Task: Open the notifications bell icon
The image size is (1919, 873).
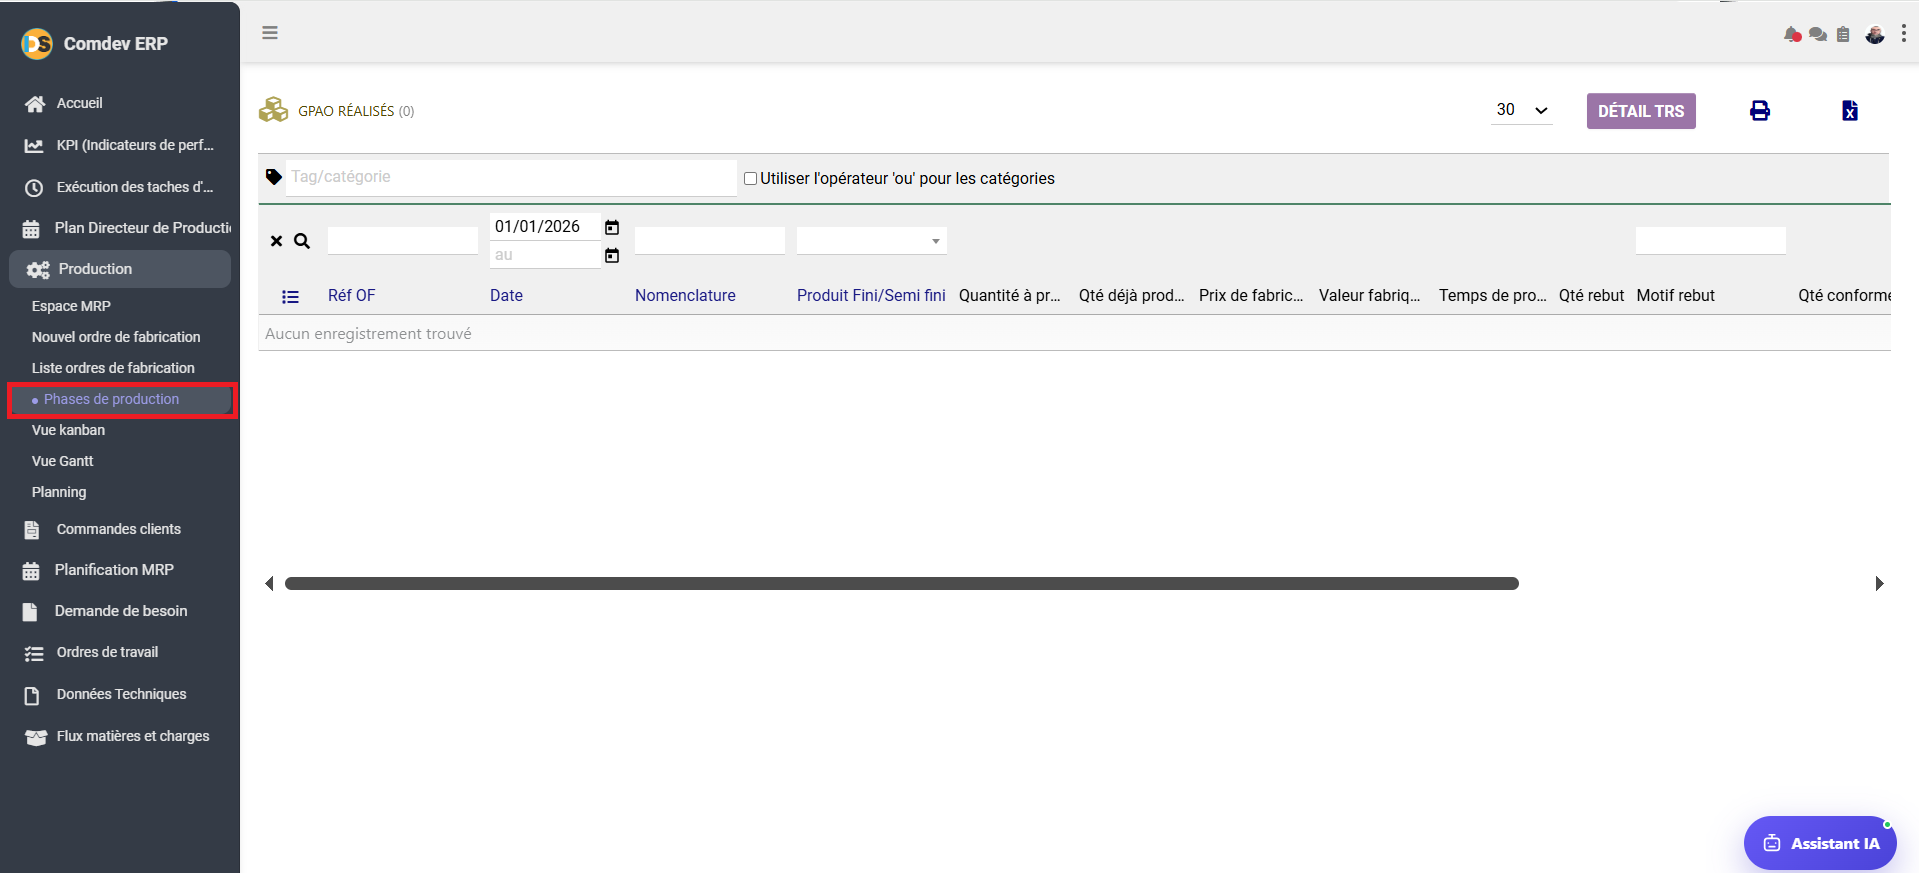Action: (x=1792, y=35)
